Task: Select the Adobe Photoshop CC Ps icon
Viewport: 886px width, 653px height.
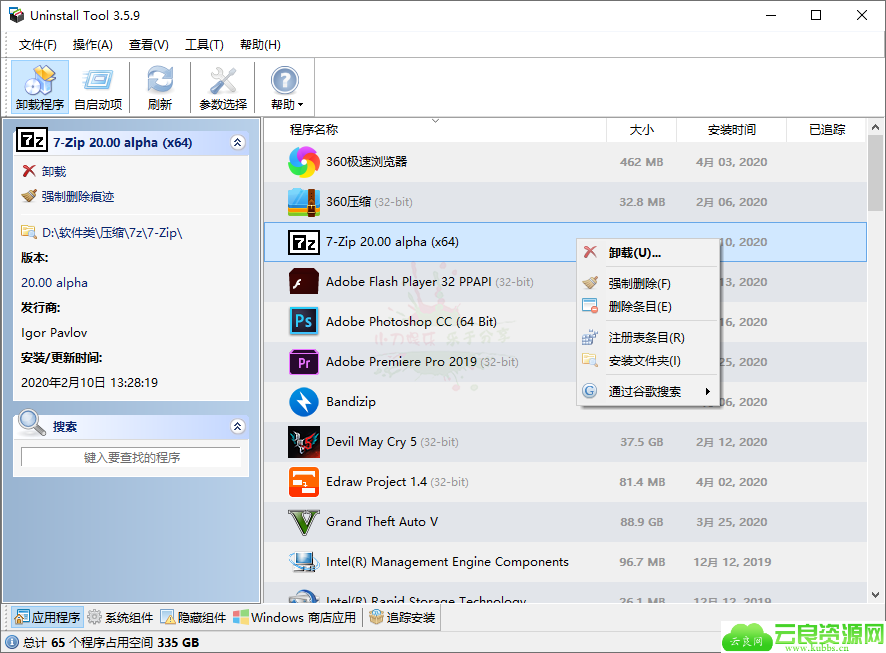Action: pos(304,321)
